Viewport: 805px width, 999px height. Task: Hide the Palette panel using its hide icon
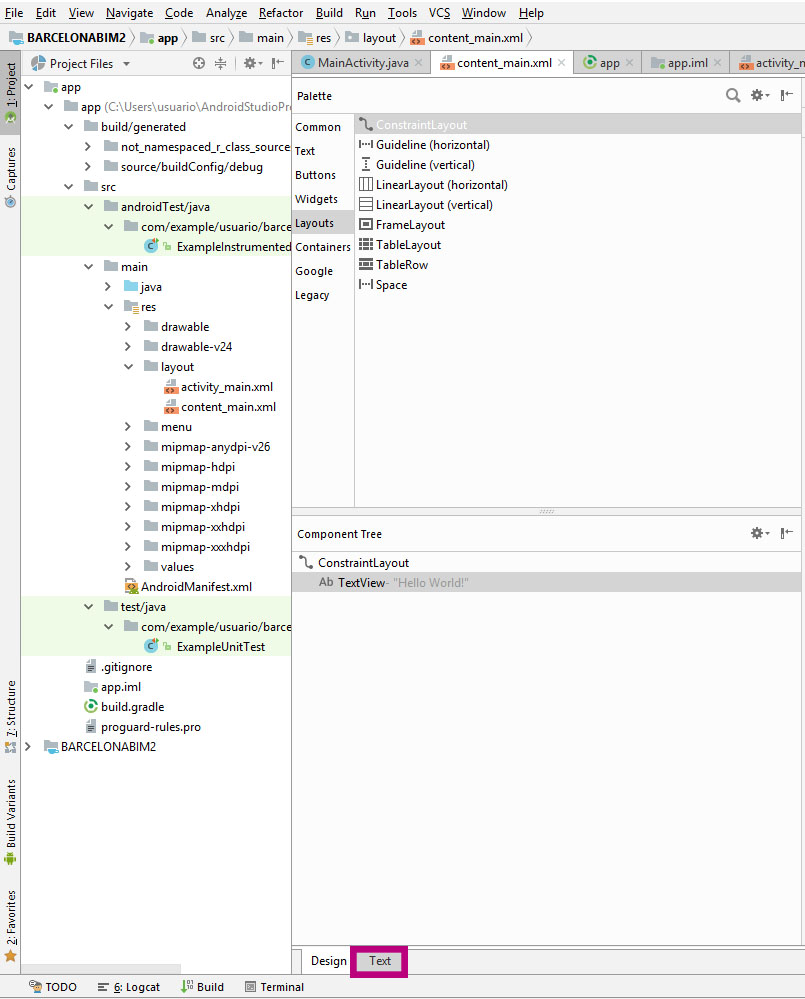click(788, 95)
